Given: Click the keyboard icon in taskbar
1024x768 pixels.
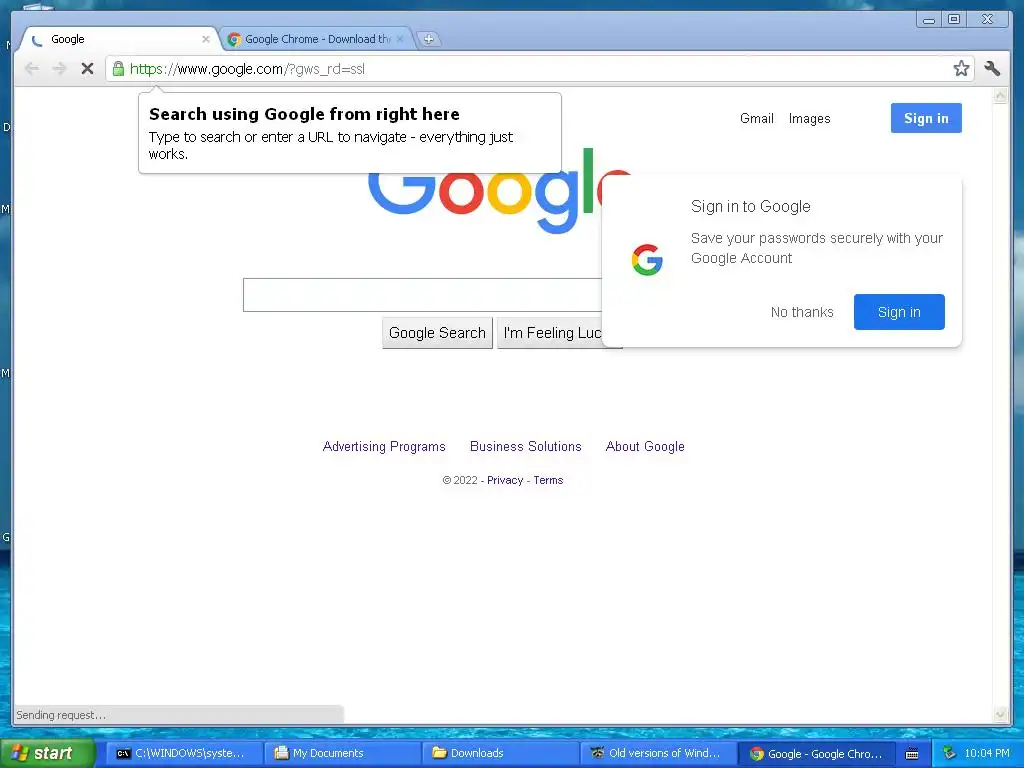Looking at the screenshot, I should point(912,754).
